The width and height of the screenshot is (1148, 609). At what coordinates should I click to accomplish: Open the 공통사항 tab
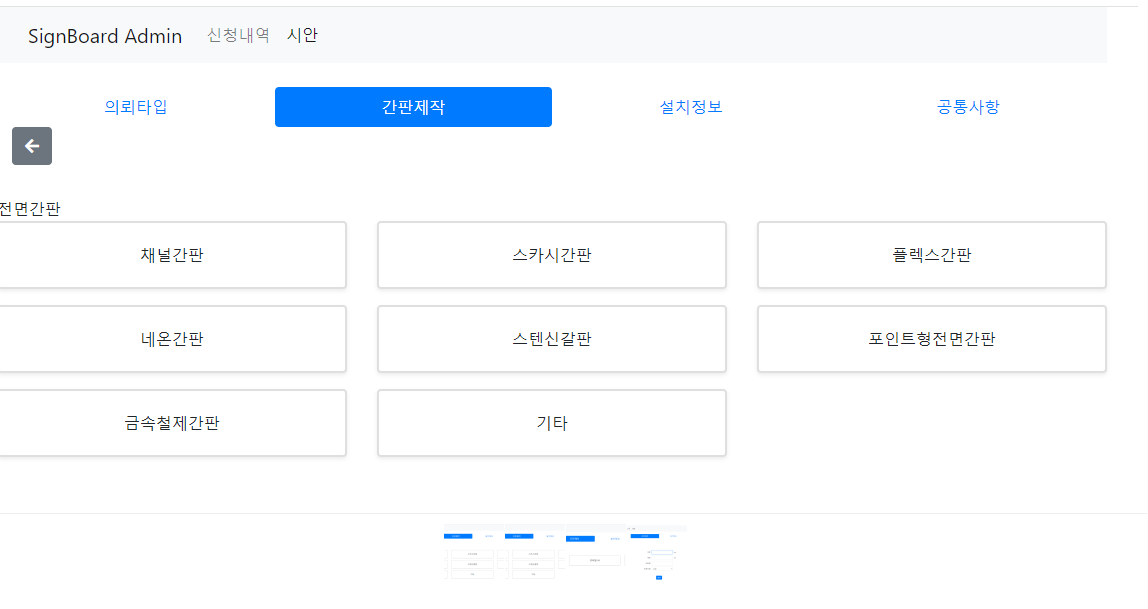point(967,107)
